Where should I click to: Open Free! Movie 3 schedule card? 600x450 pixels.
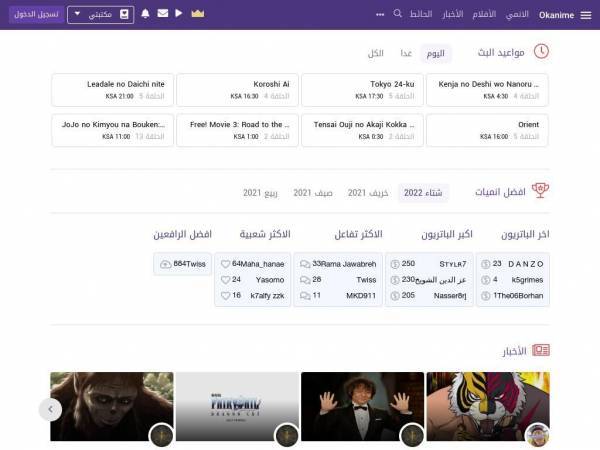pos(237,130)
